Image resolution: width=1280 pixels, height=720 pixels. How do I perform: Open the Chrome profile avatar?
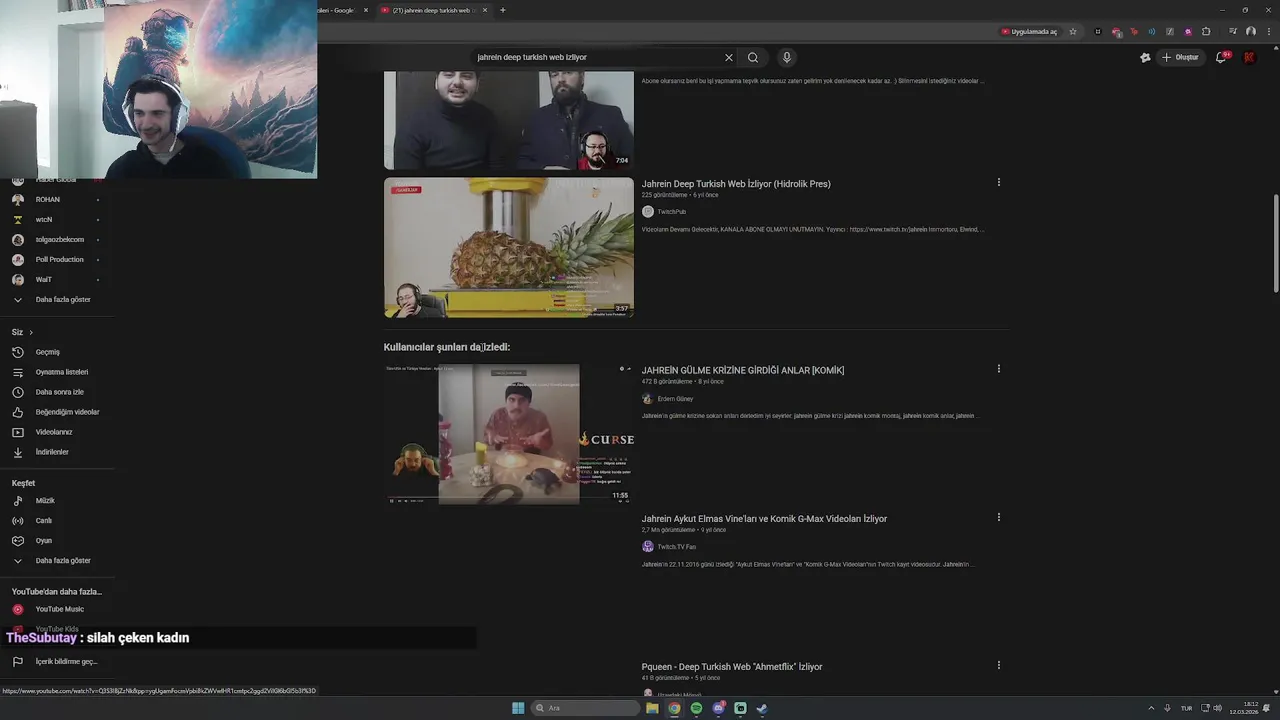coord(1251,31)
